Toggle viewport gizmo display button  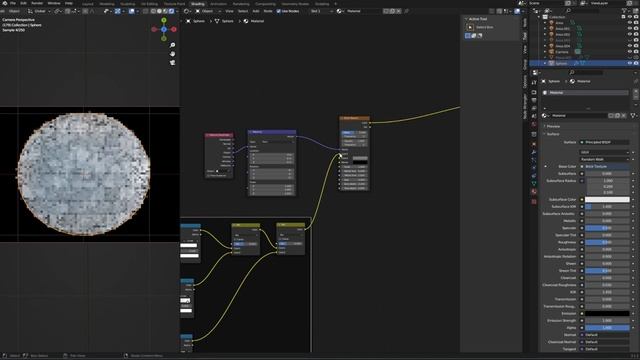(x=118, y=11)
